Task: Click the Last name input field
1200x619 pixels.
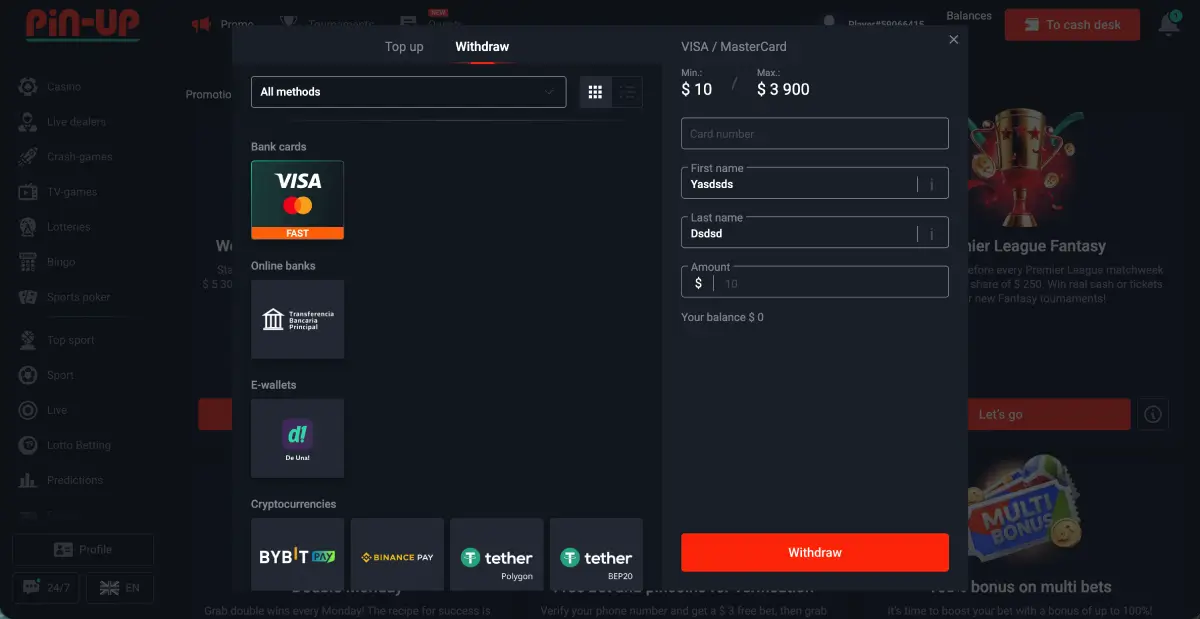Action: pyautogui.click(x=815, y=233)
